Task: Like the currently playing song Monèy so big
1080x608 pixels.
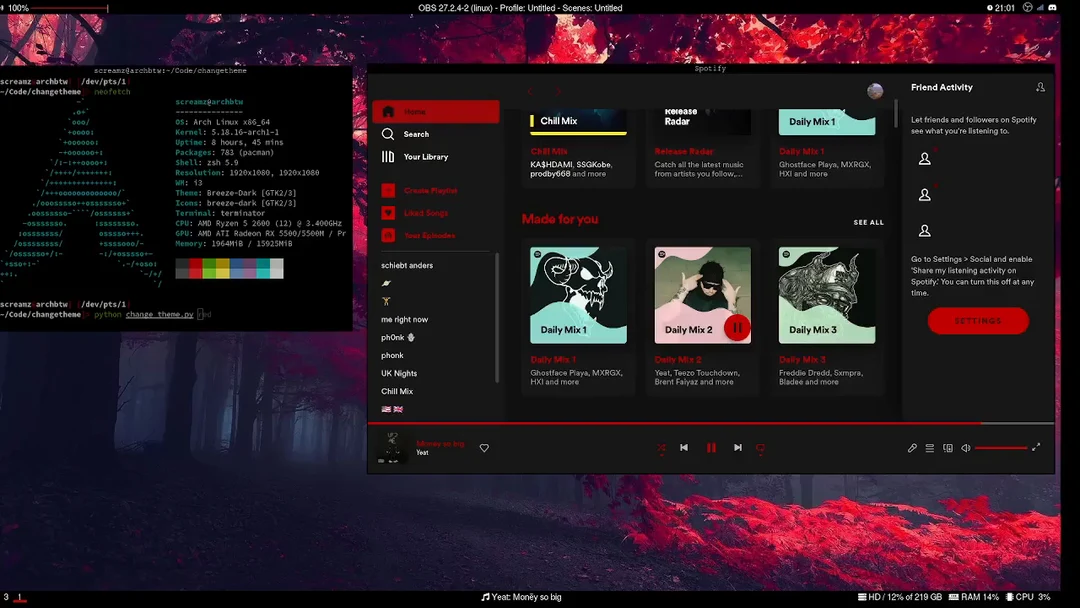Action: [484, 448]
